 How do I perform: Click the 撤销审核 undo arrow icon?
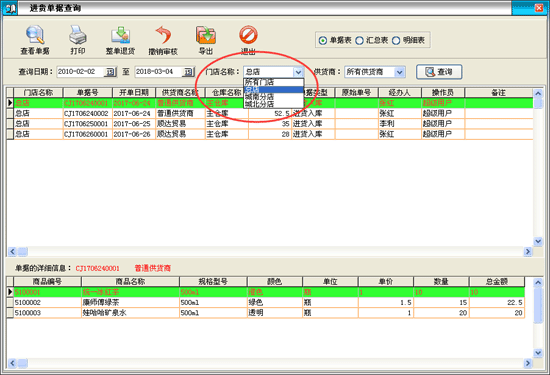tap(163, 35)
